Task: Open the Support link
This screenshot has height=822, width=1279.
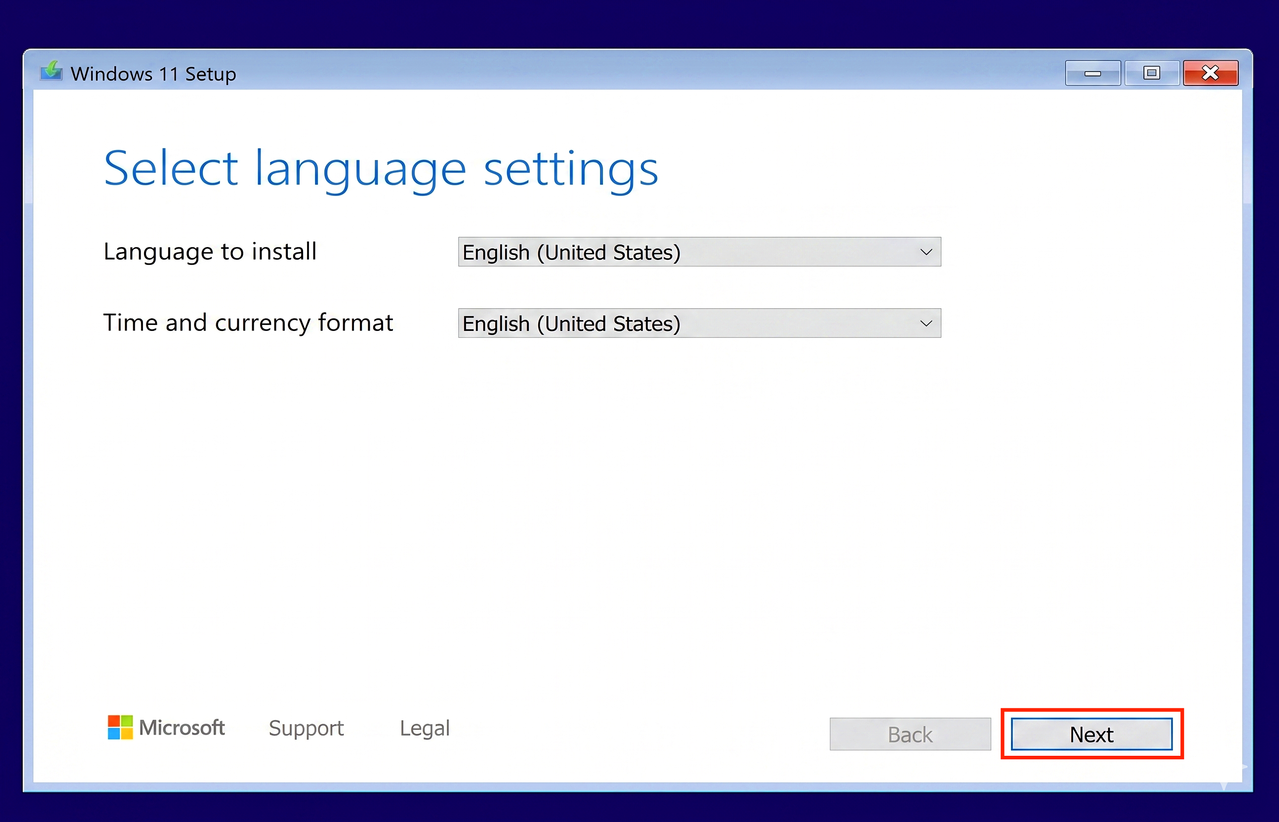Action: 306,728
